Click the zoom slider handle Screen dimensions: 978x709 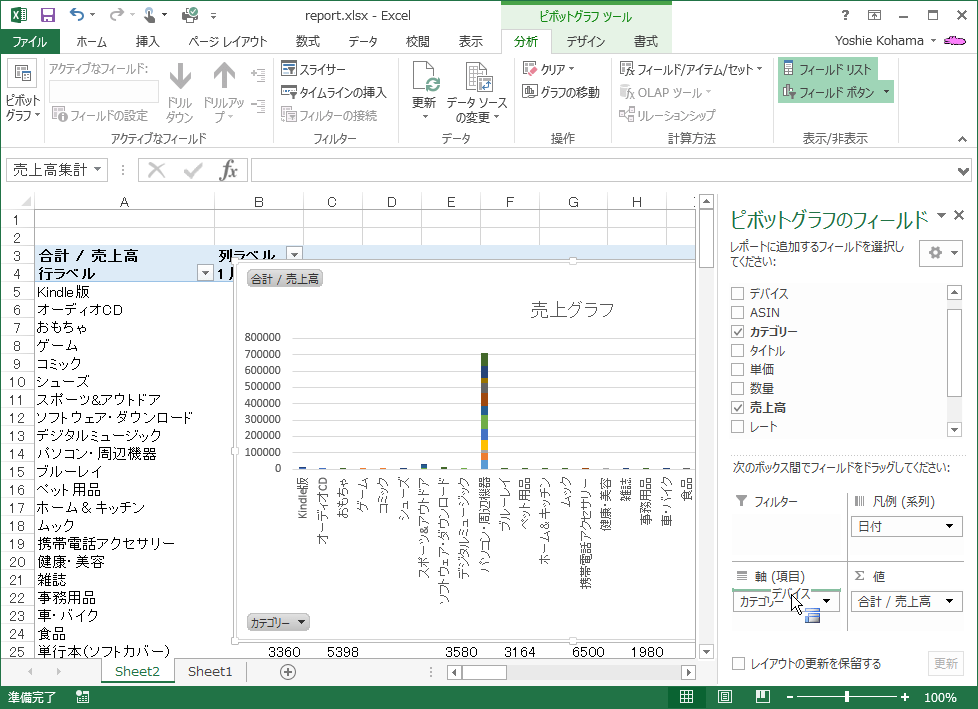tap(847, 697)
